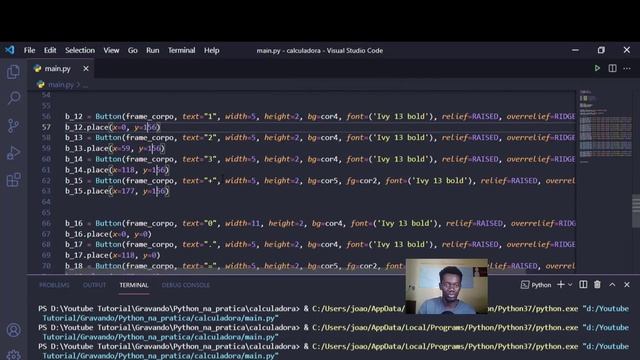640x360 pixels.
Task: Open the Accounts menu icon
Action: pyautogui.click(x=13, y=330)
